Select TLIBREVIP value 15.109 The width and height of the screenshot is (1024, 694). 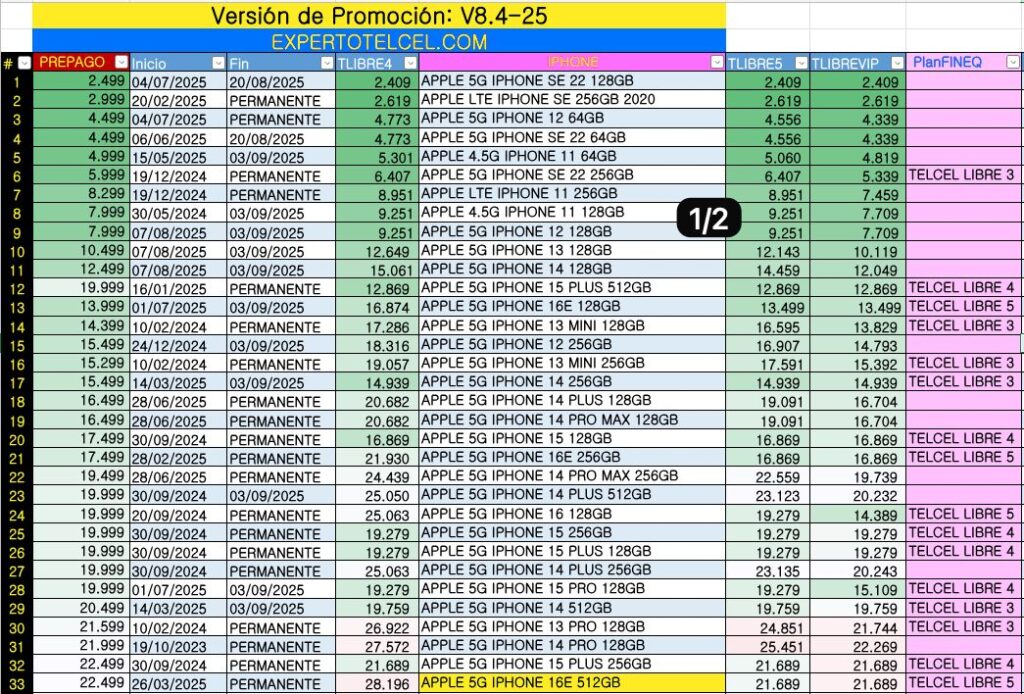[x=857, y=590]
